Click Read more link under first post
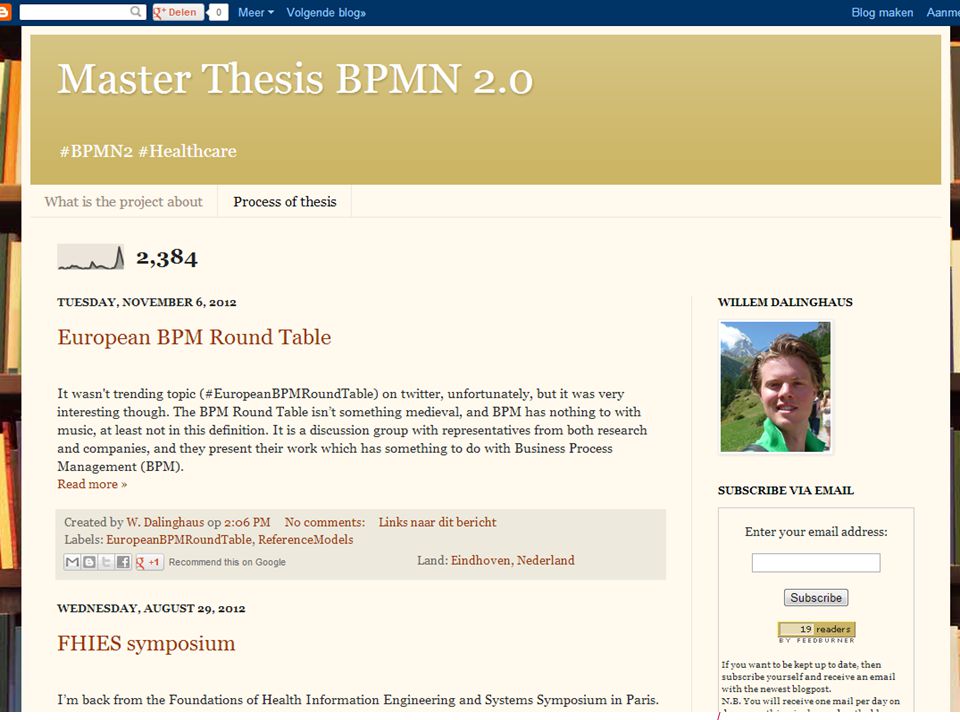 pos(92,484)
